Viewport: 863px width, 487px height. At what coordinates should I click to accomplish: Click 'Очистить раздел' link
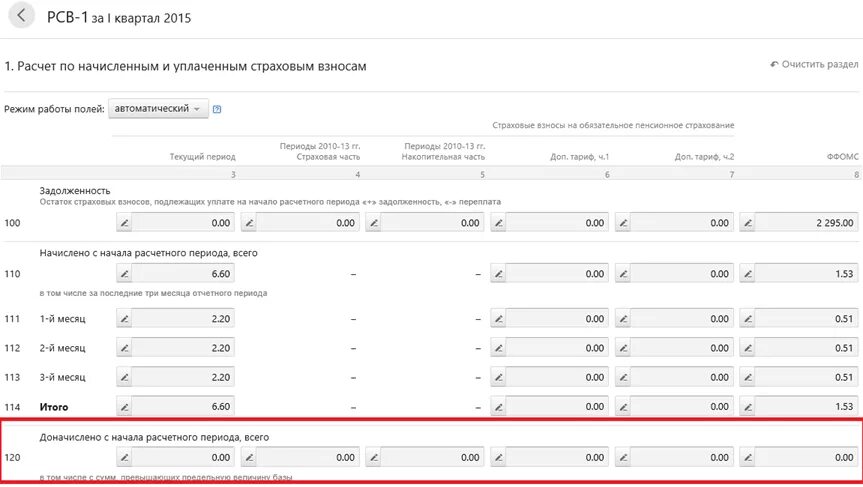[x=814, y=65]
